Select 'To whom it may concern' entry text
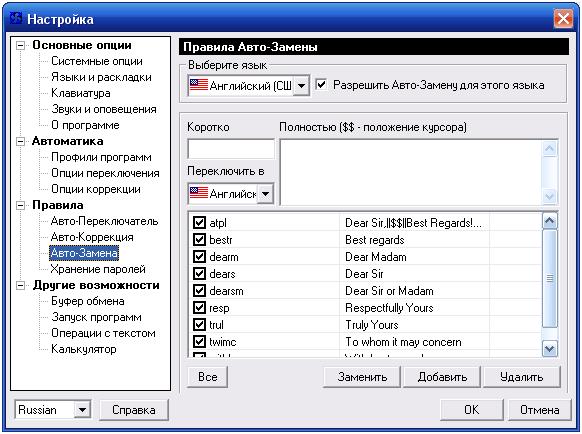582x434 pixels. (x=403, y=342)
